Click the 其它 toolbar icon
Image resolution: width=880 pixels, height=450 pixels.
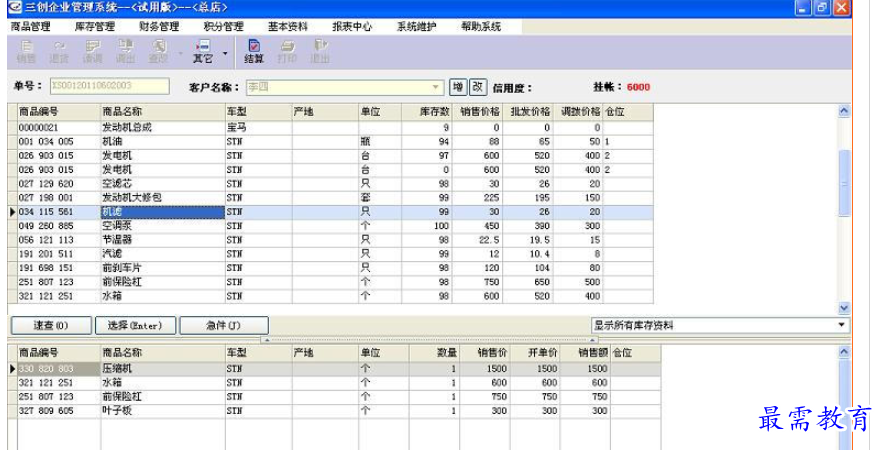tap(203, 52)
